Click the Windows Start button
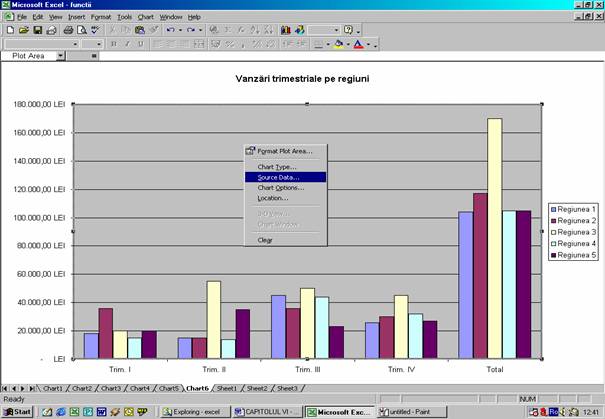The image size is (605, 419). [17, 411]
